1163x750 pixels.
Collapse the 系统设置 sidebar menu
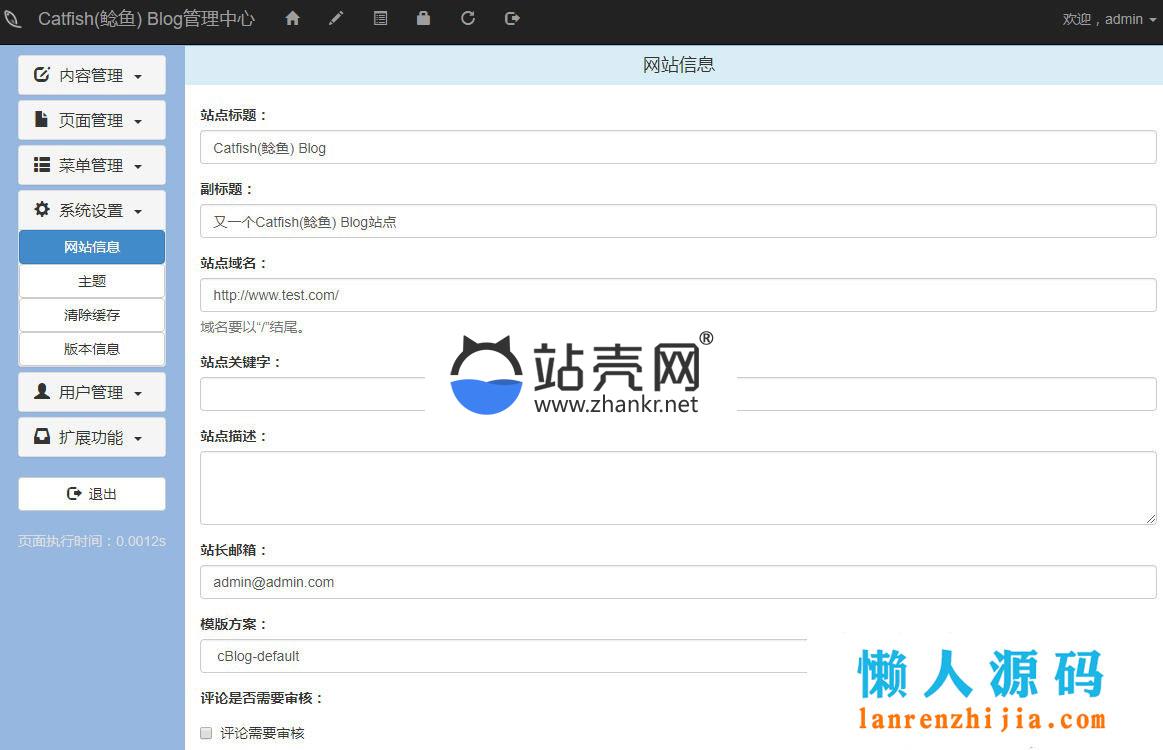[92, 210]
